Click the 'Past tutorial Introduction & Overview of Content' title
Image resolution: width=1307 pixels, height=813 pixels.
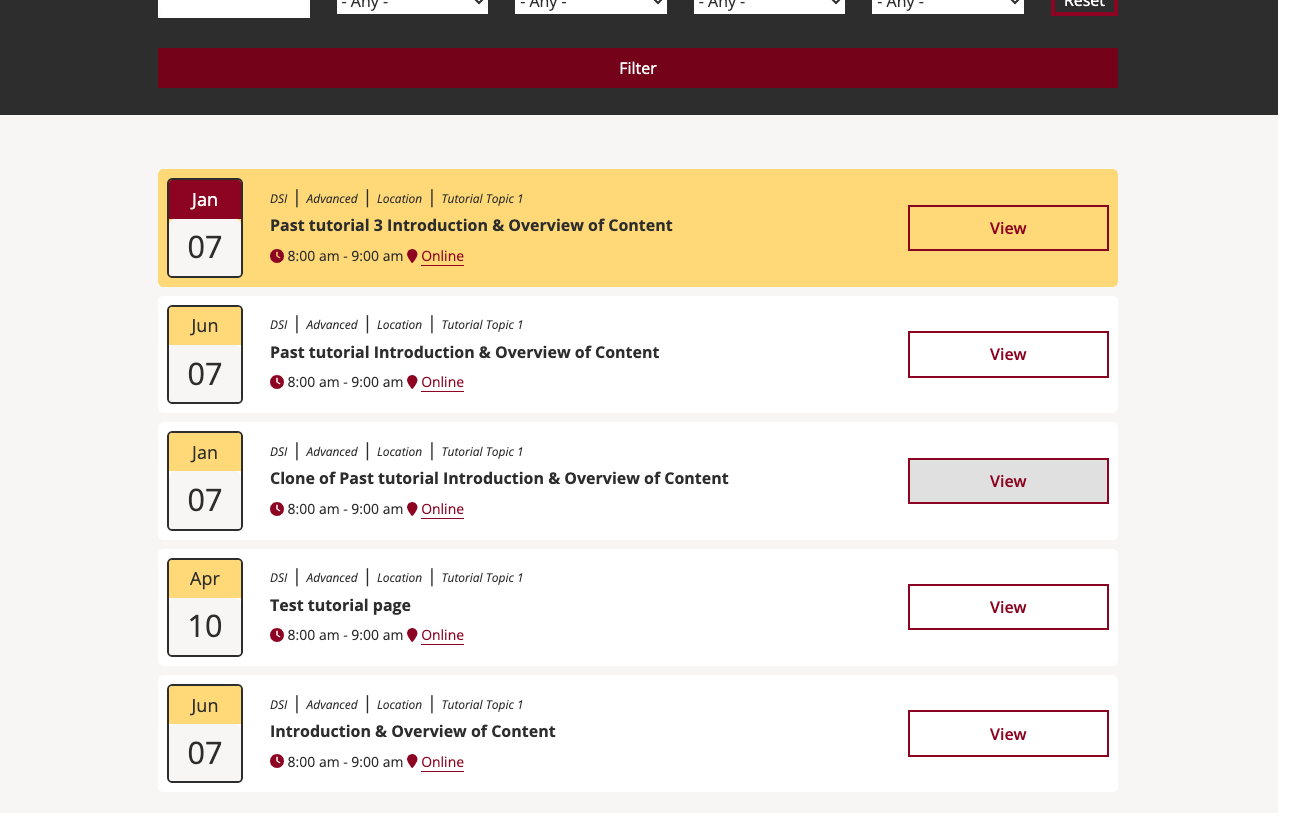(x=464, y=352)
